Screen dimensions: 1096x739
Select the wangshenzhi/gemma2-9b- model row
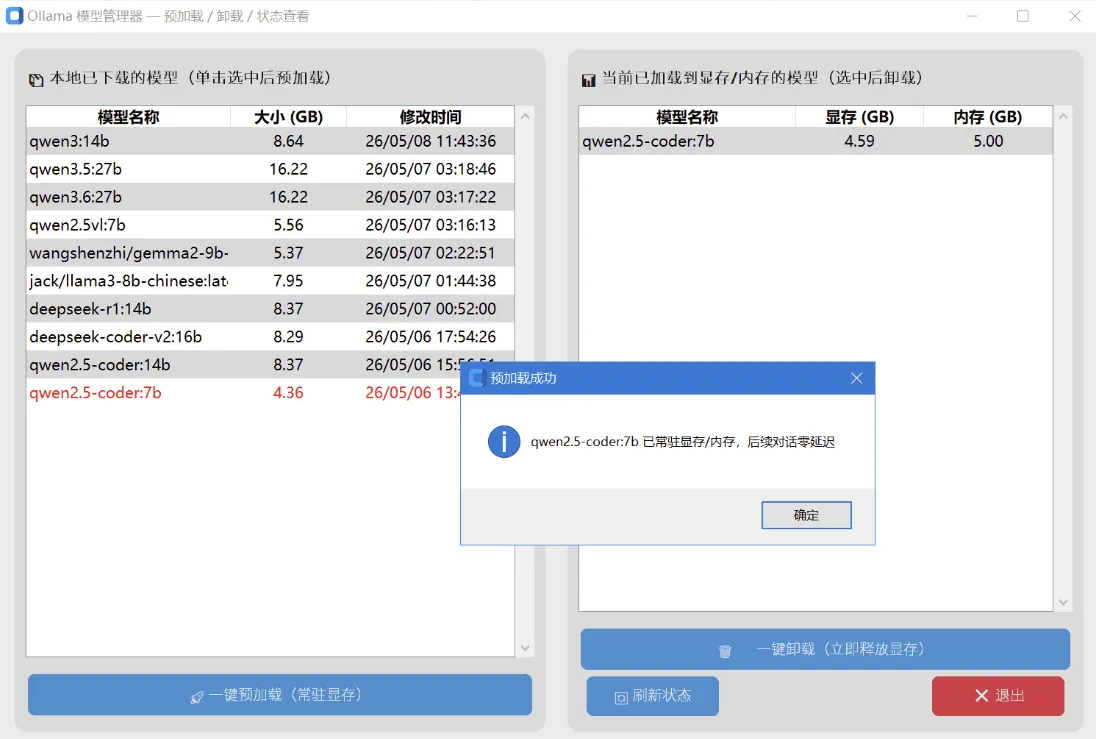(271, 253)
